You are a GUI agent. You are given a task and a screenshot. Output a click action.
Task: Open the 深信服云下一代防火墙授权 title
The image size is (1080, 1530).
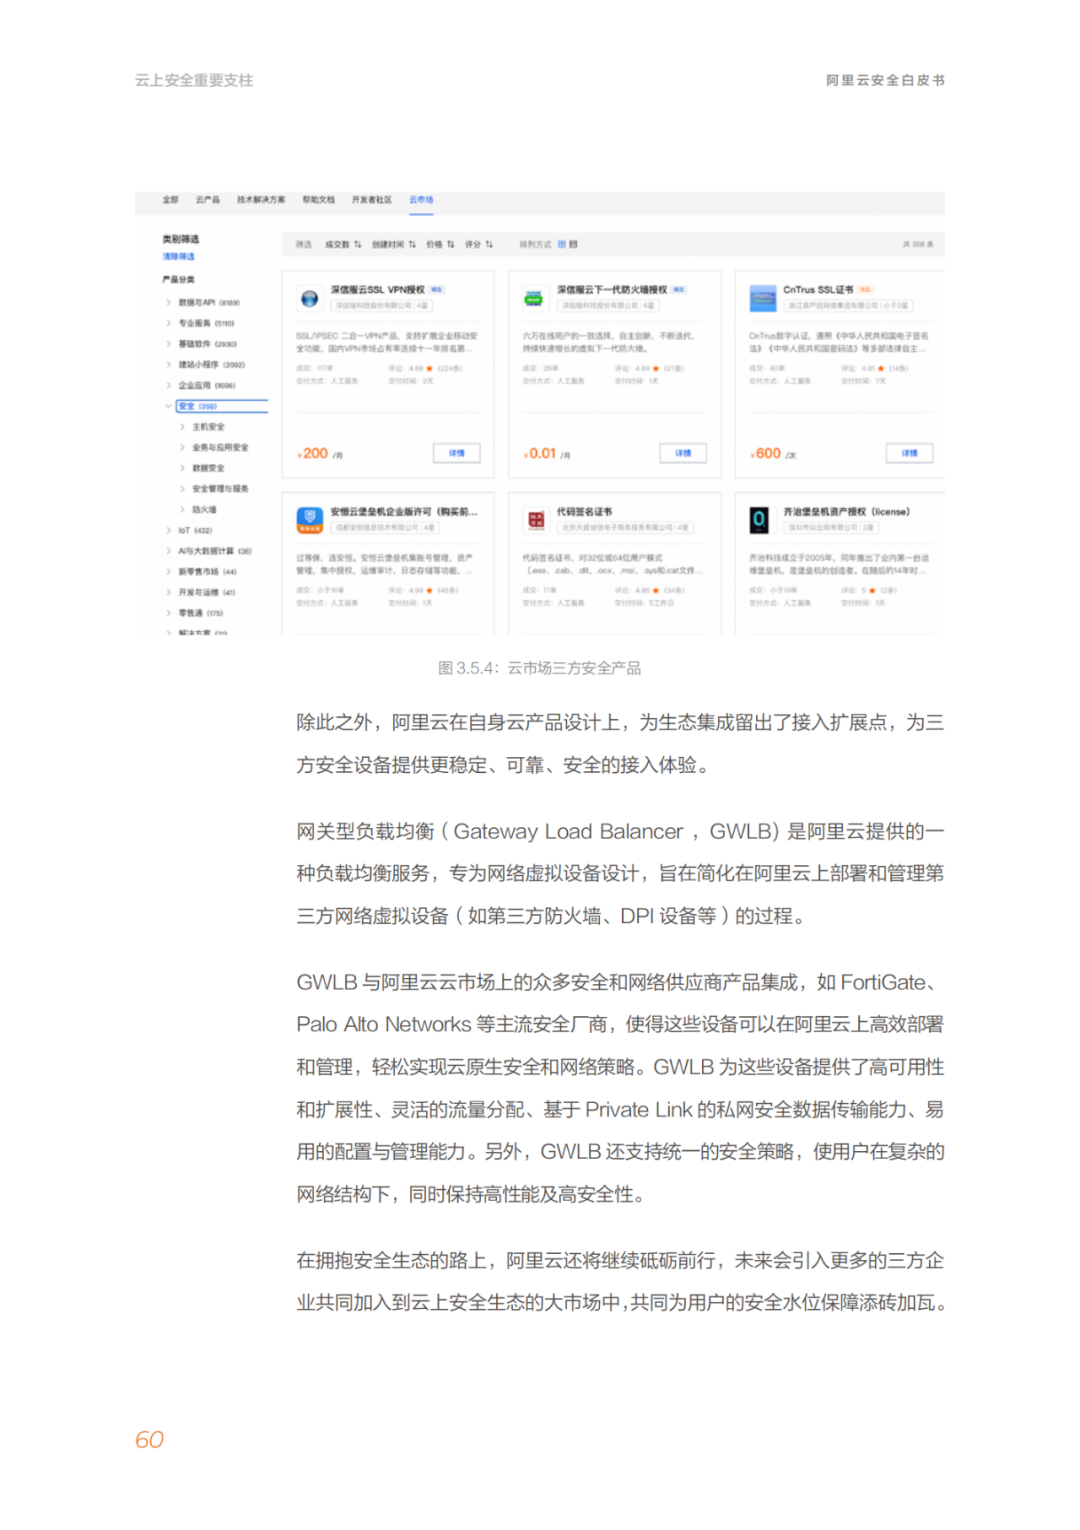pos(612,290)
